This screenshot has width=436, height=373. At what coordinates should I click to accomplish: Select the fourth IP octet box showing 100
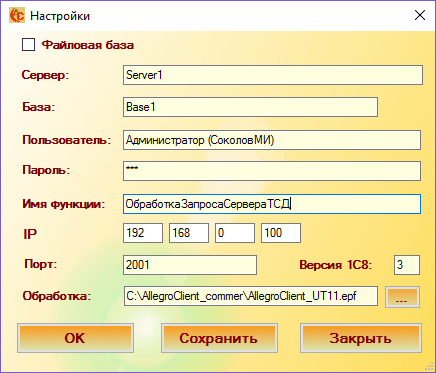pyautogui.click(x=281, y=233)
